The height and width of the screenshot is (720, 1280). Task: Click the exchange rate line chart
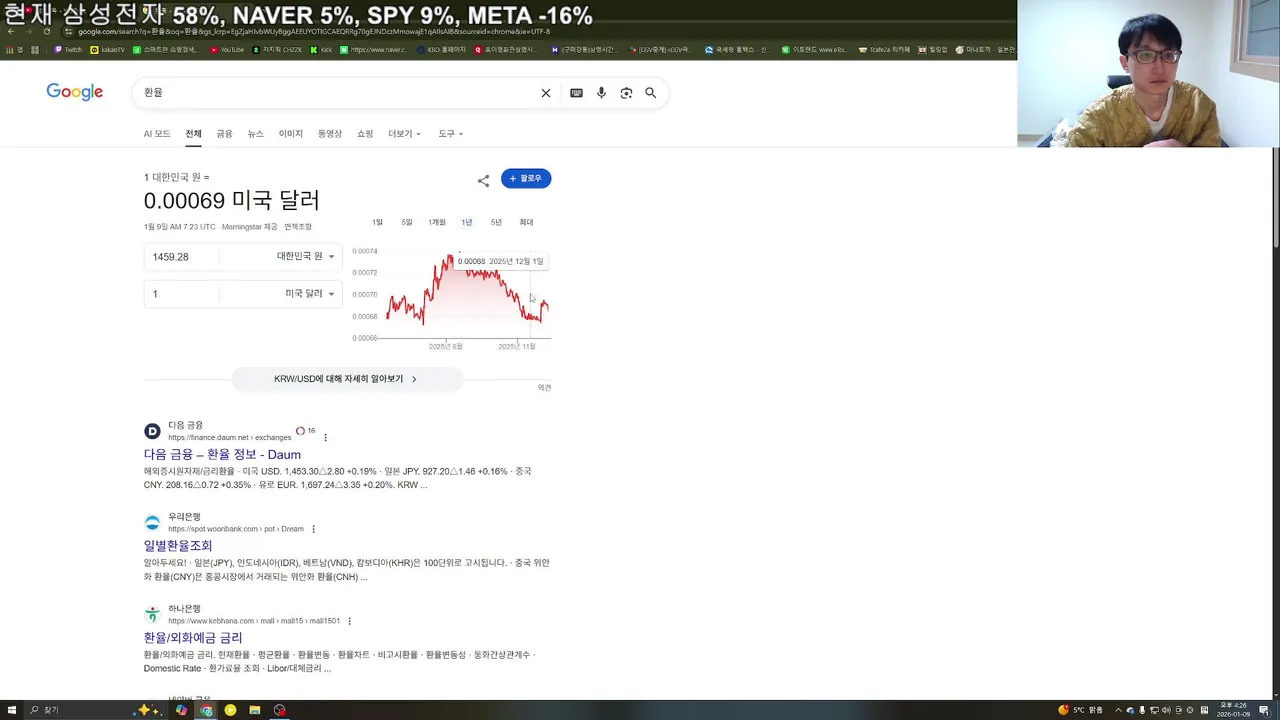tap(466, 295)
